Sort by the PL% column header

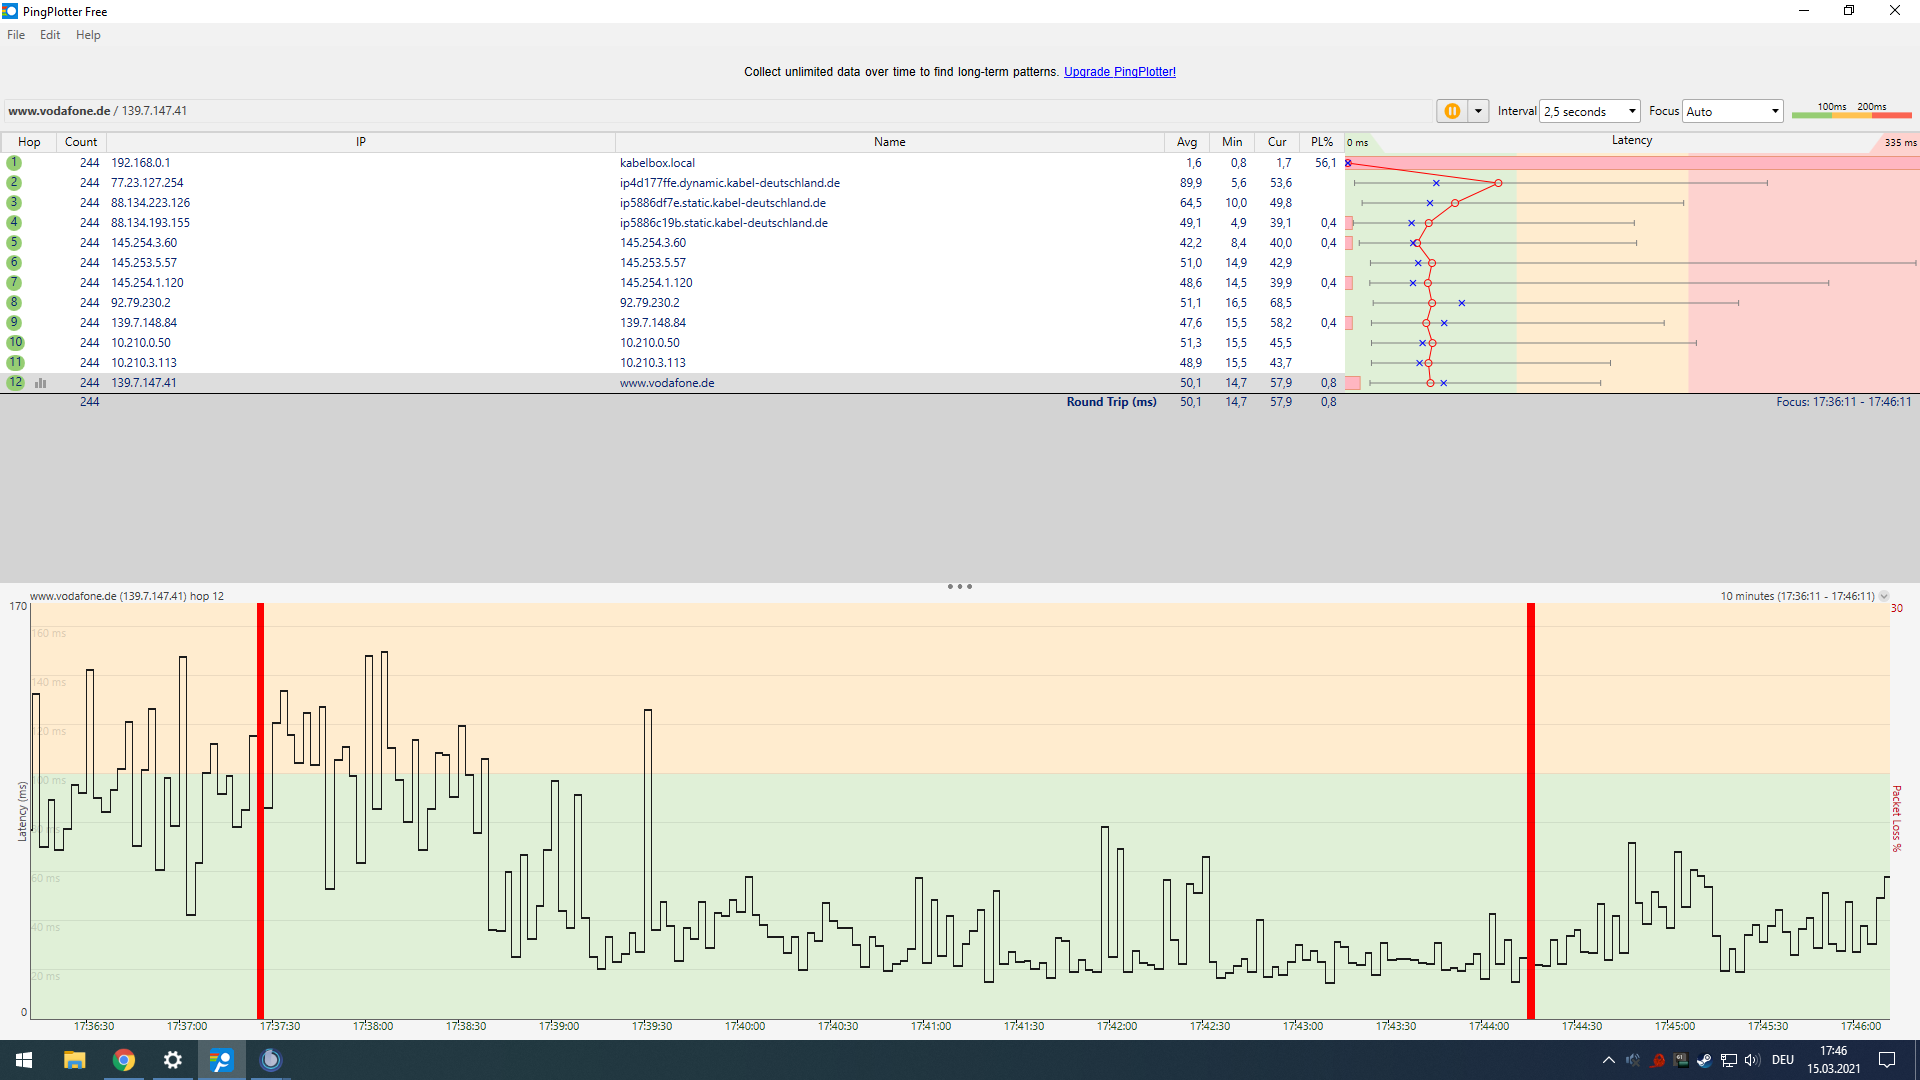tap(1322, 142)
